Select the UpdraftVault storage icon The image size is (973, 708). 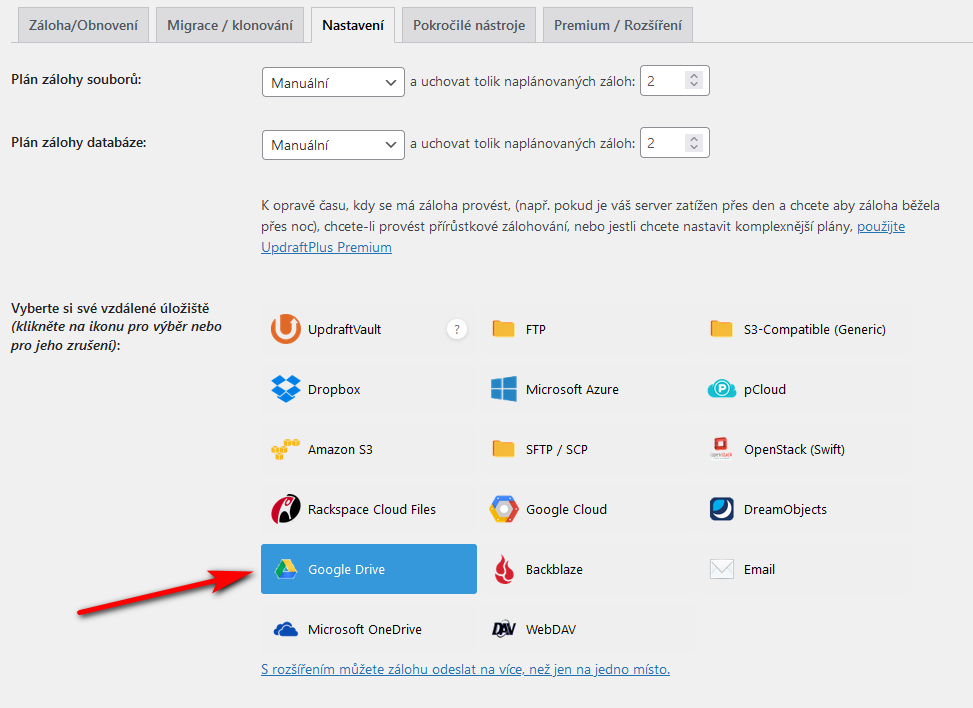point(285,329)
